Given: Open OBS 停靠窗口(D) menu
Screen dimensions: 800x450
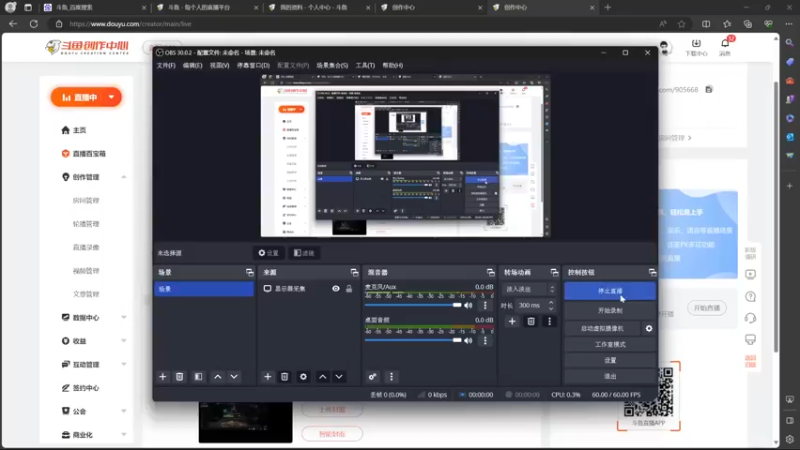Looking at the screenshot, I should coord(253,65).
